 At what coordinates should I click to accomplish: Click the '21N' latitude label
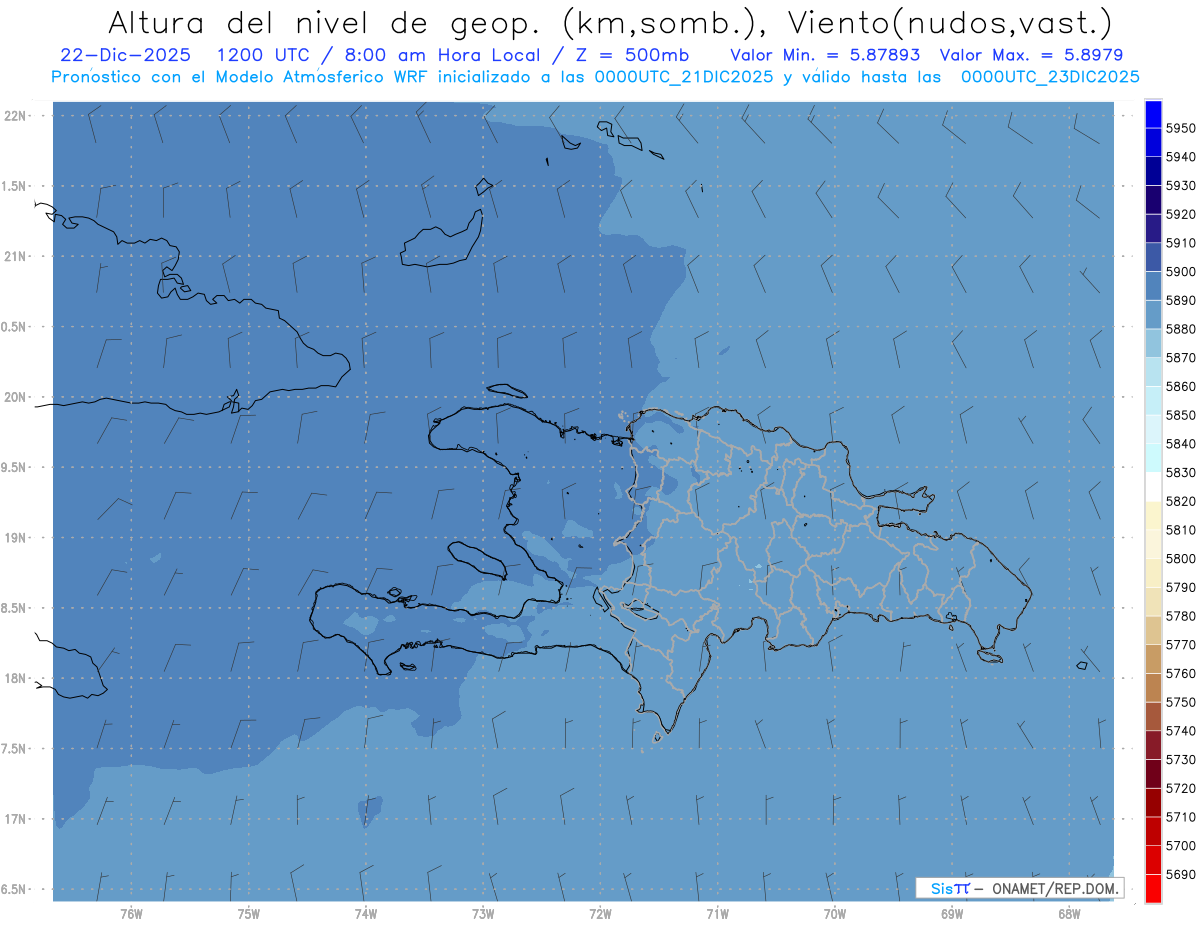(15, 256)
